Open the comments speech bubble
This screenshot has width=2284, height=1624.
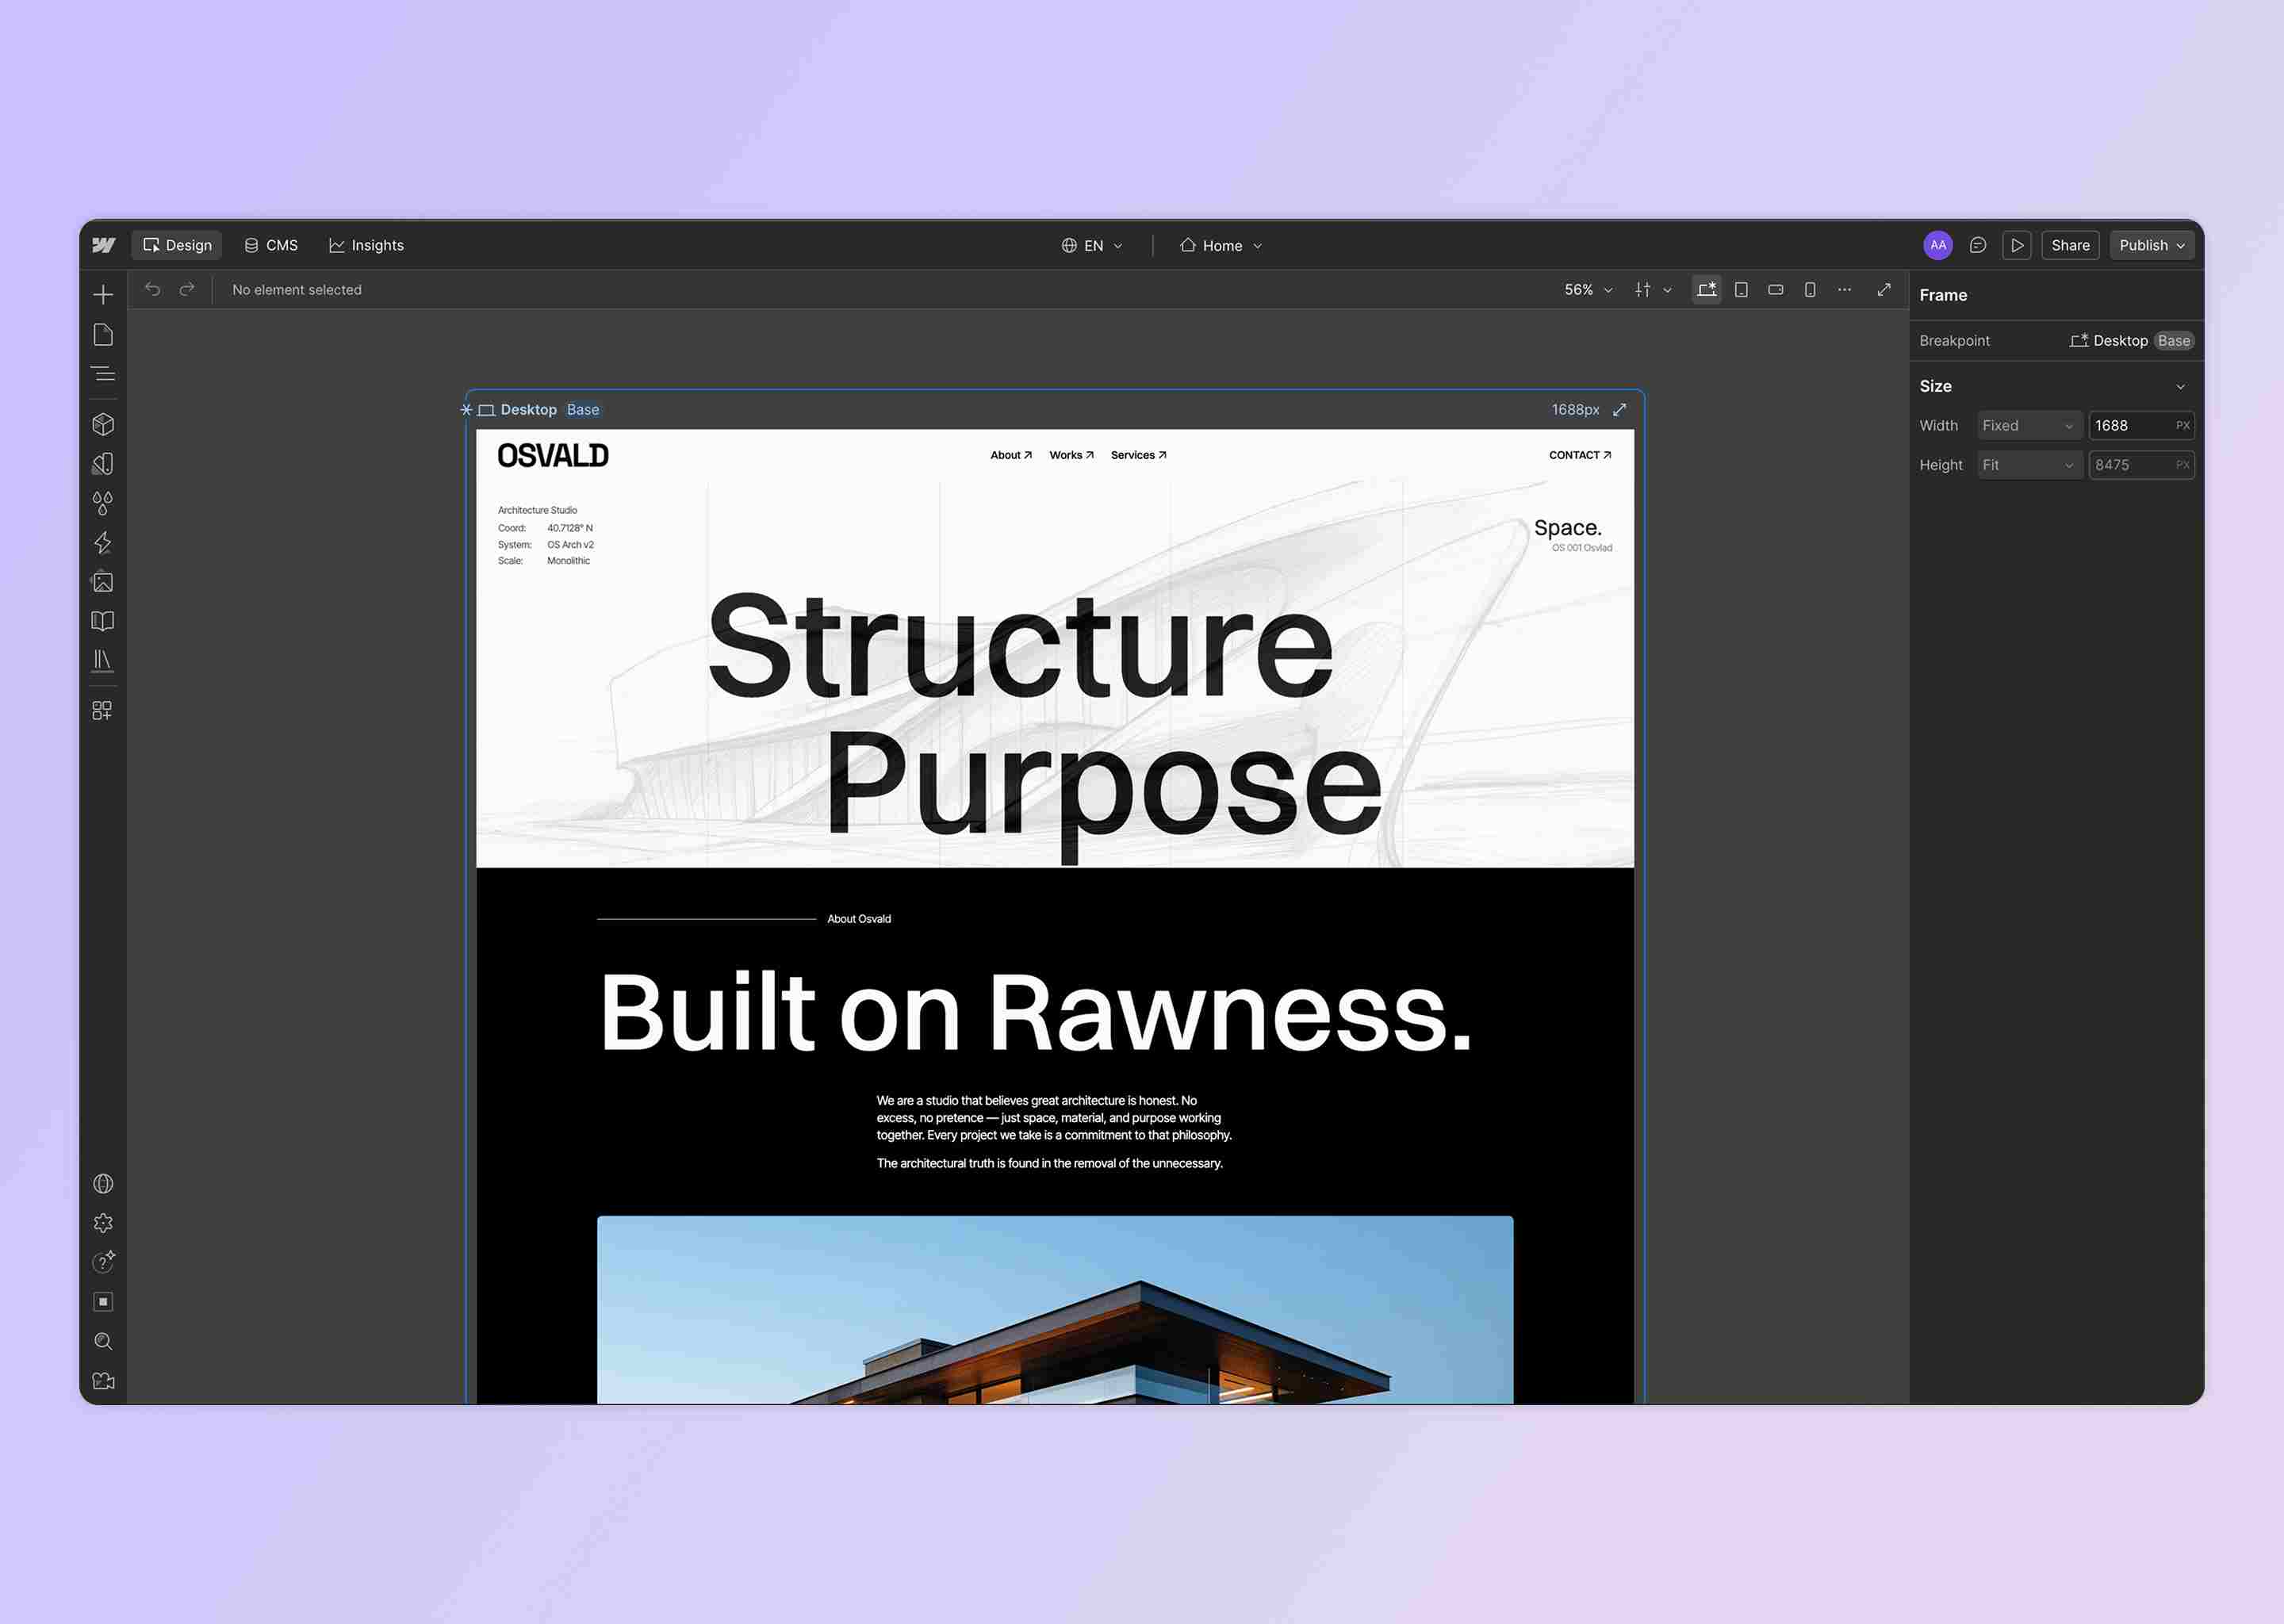1977,245
